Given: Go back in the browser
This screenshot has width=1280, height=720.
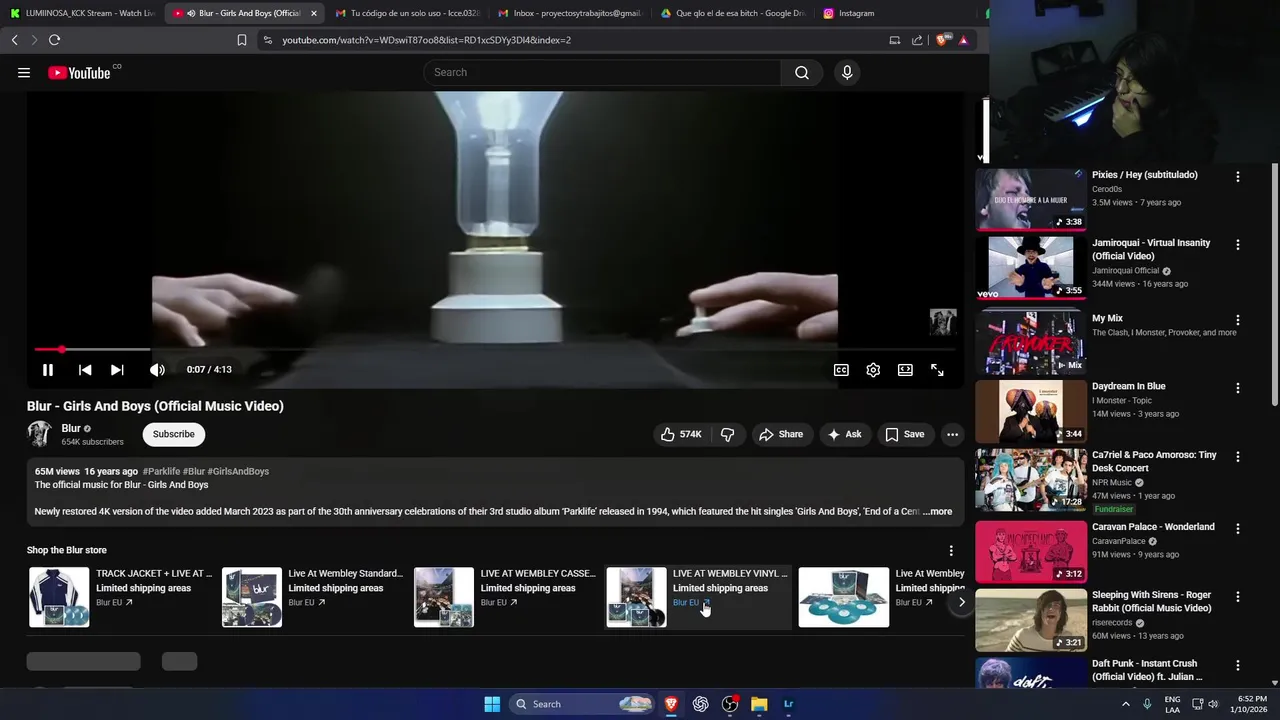Looking at the screenshot, I should click(14, 40).
